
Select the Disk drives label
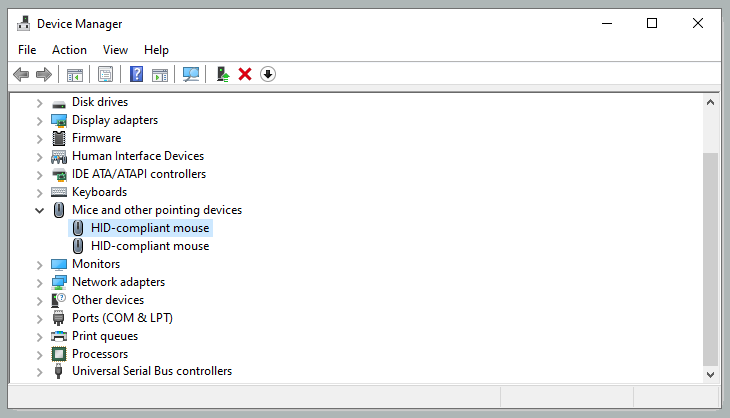click(x=100, y=102)
